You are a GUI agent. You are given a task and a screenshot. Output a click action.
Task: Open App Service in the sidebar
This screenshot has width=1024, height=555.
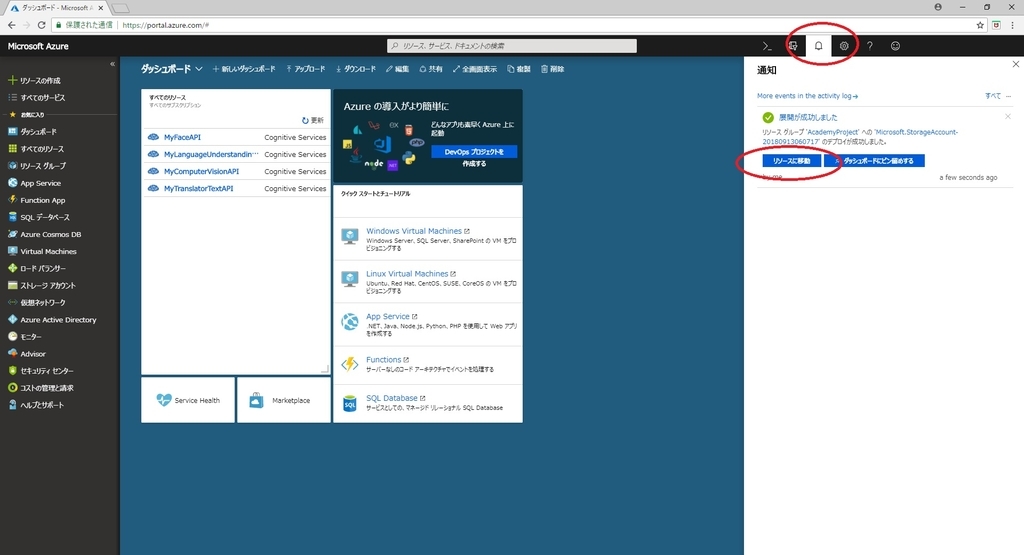(x=35, y=183)
